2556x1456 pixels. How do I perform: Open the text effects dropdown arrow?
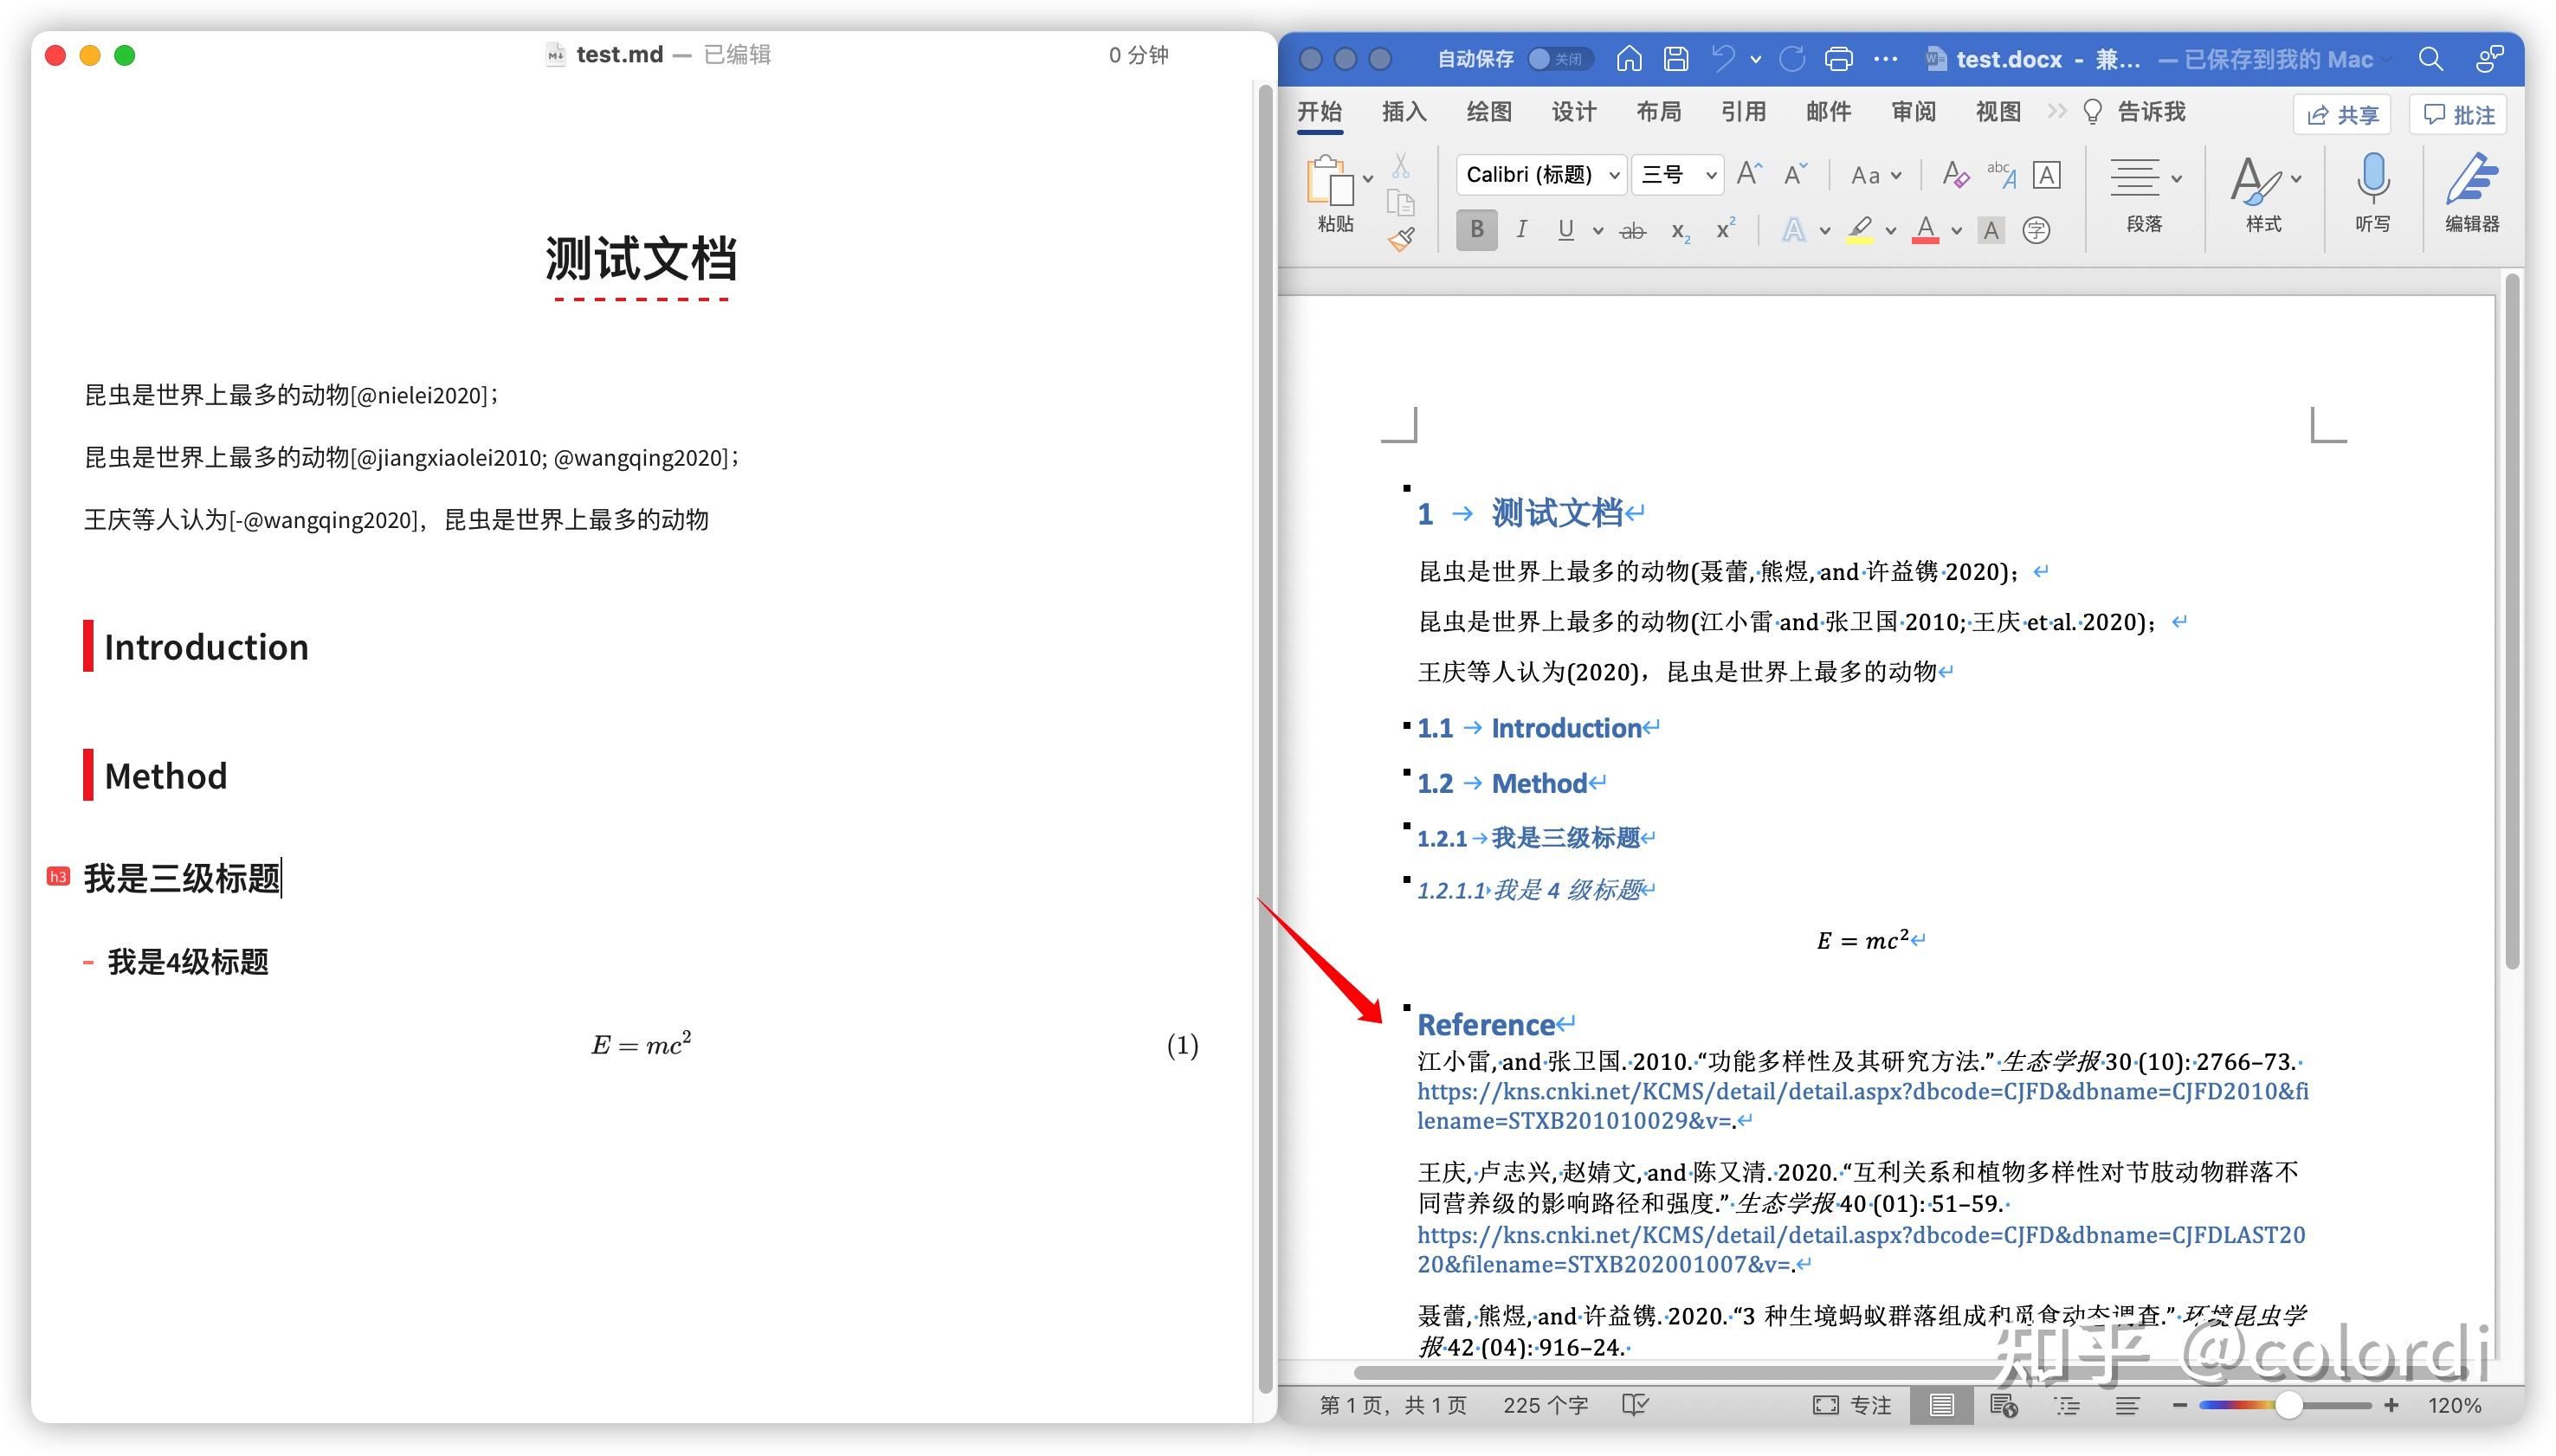click(x=1825, y=231)
